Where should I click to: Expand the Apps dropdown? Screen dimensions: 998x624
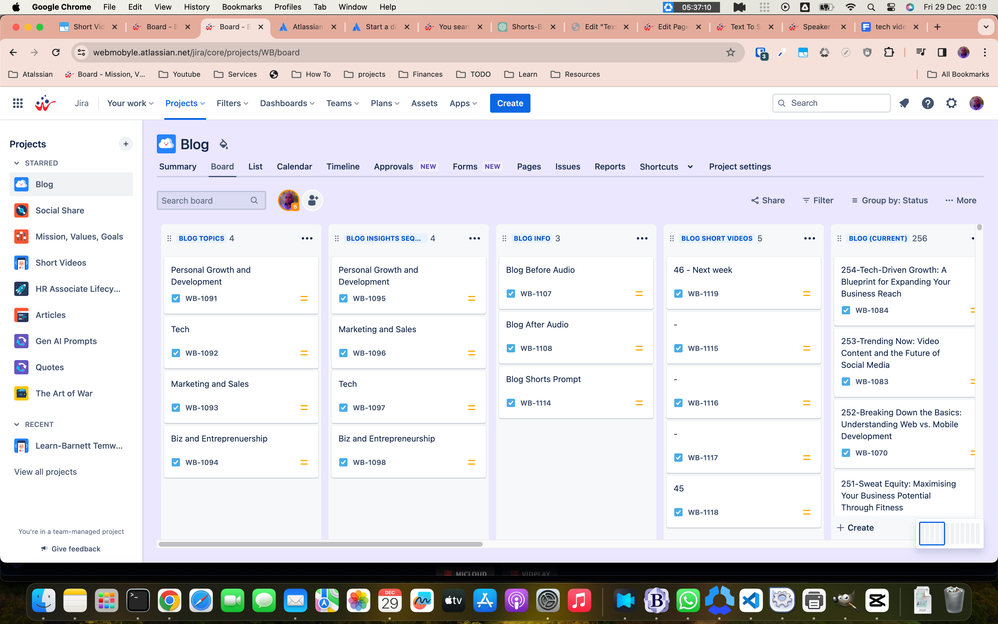click(463, 103)
